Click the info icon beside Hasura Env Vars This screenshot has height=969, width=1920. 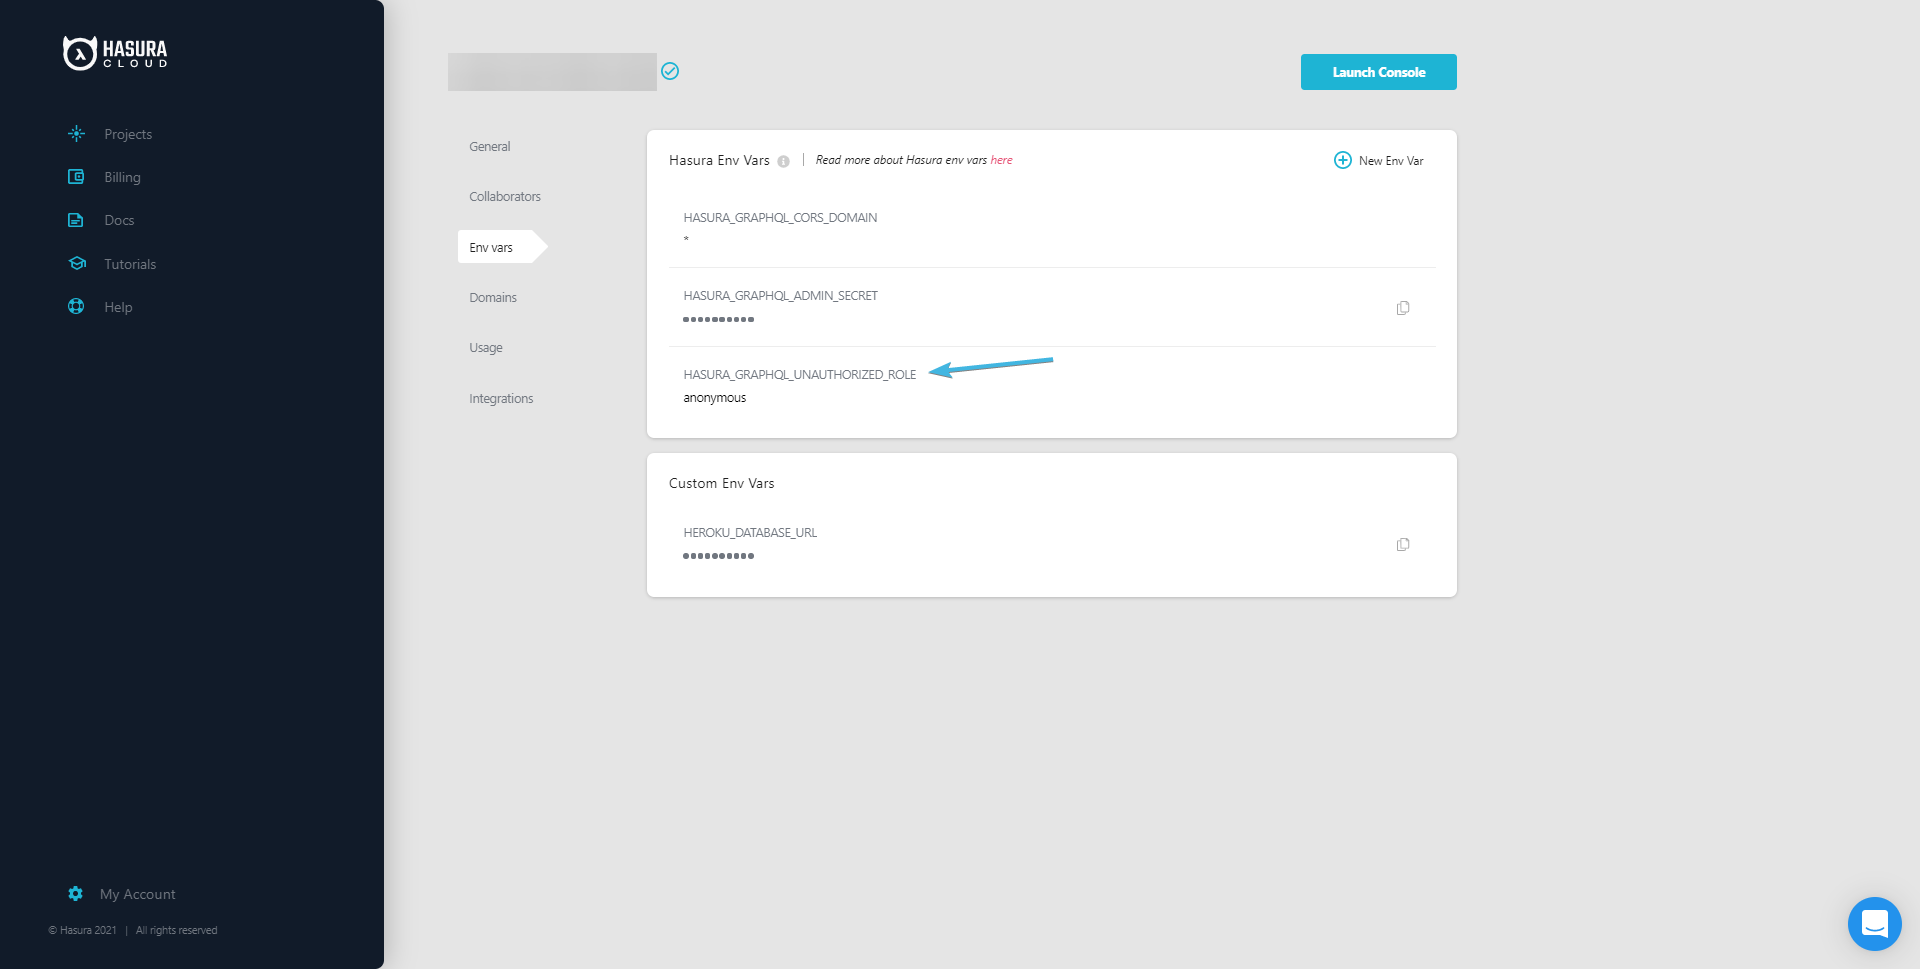click(x=783, y=161)
